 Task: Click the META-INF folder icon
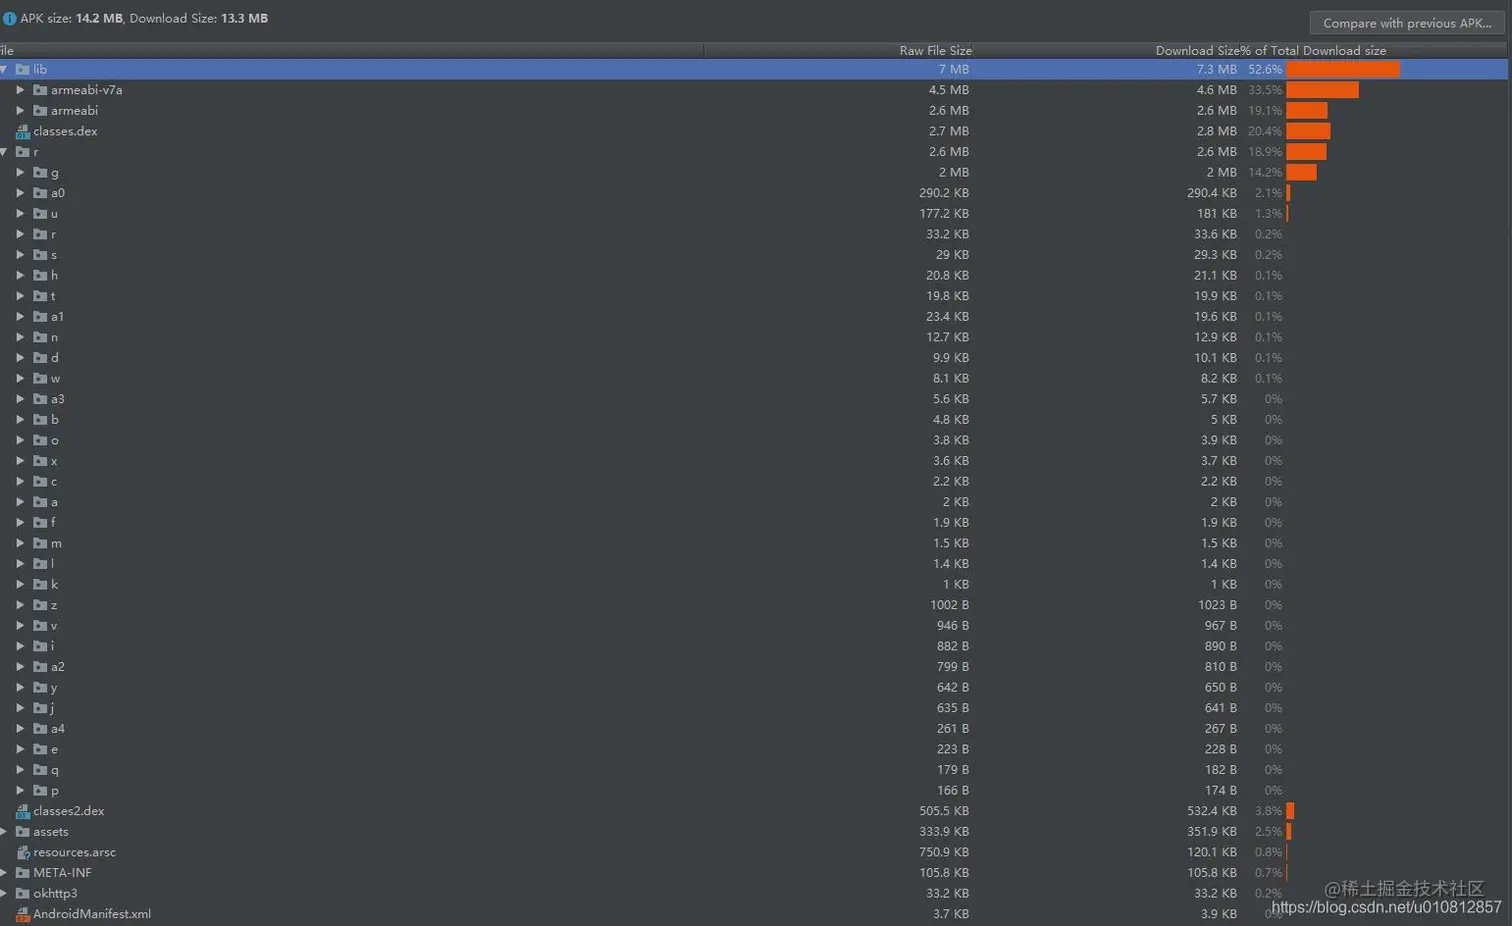22,873
